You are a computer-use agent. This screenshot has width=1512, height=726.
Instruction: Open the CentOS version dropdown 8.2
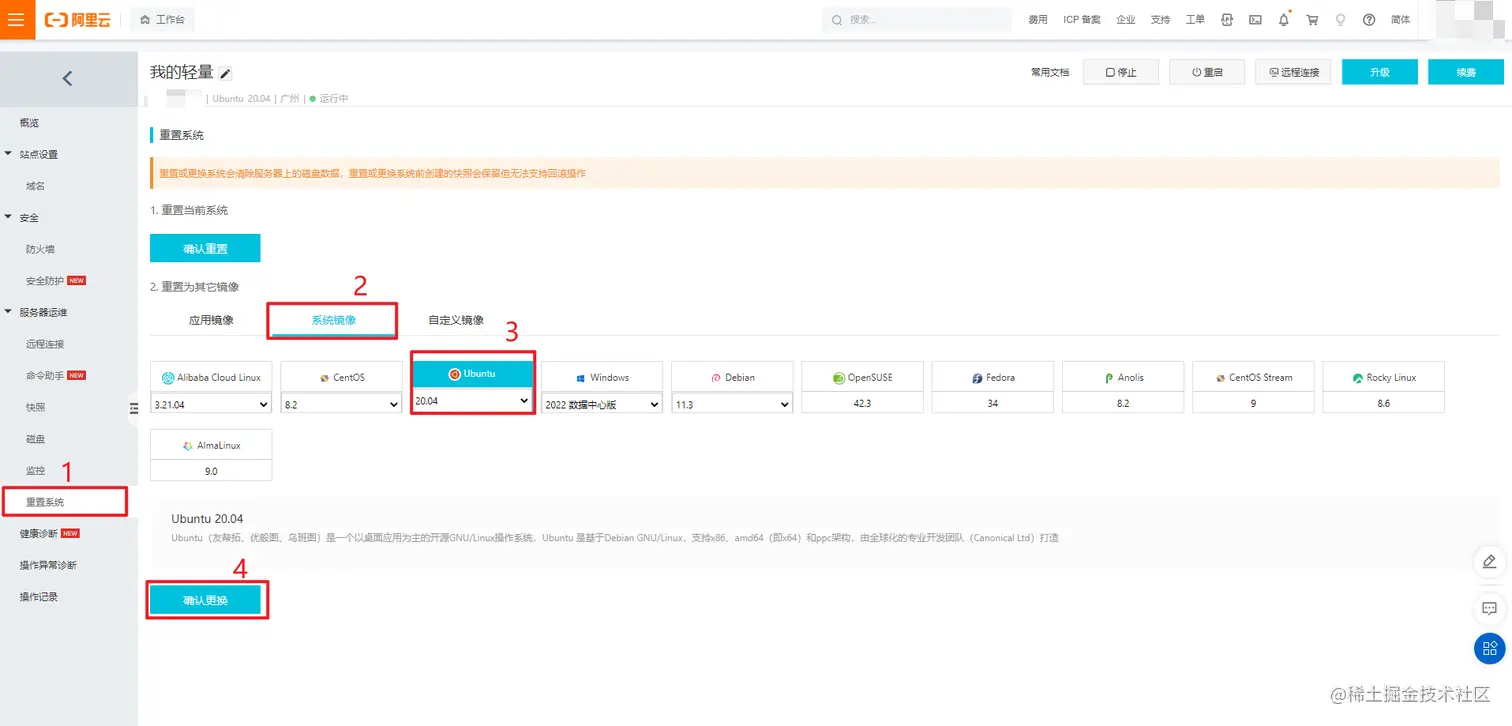coord(341,404)
